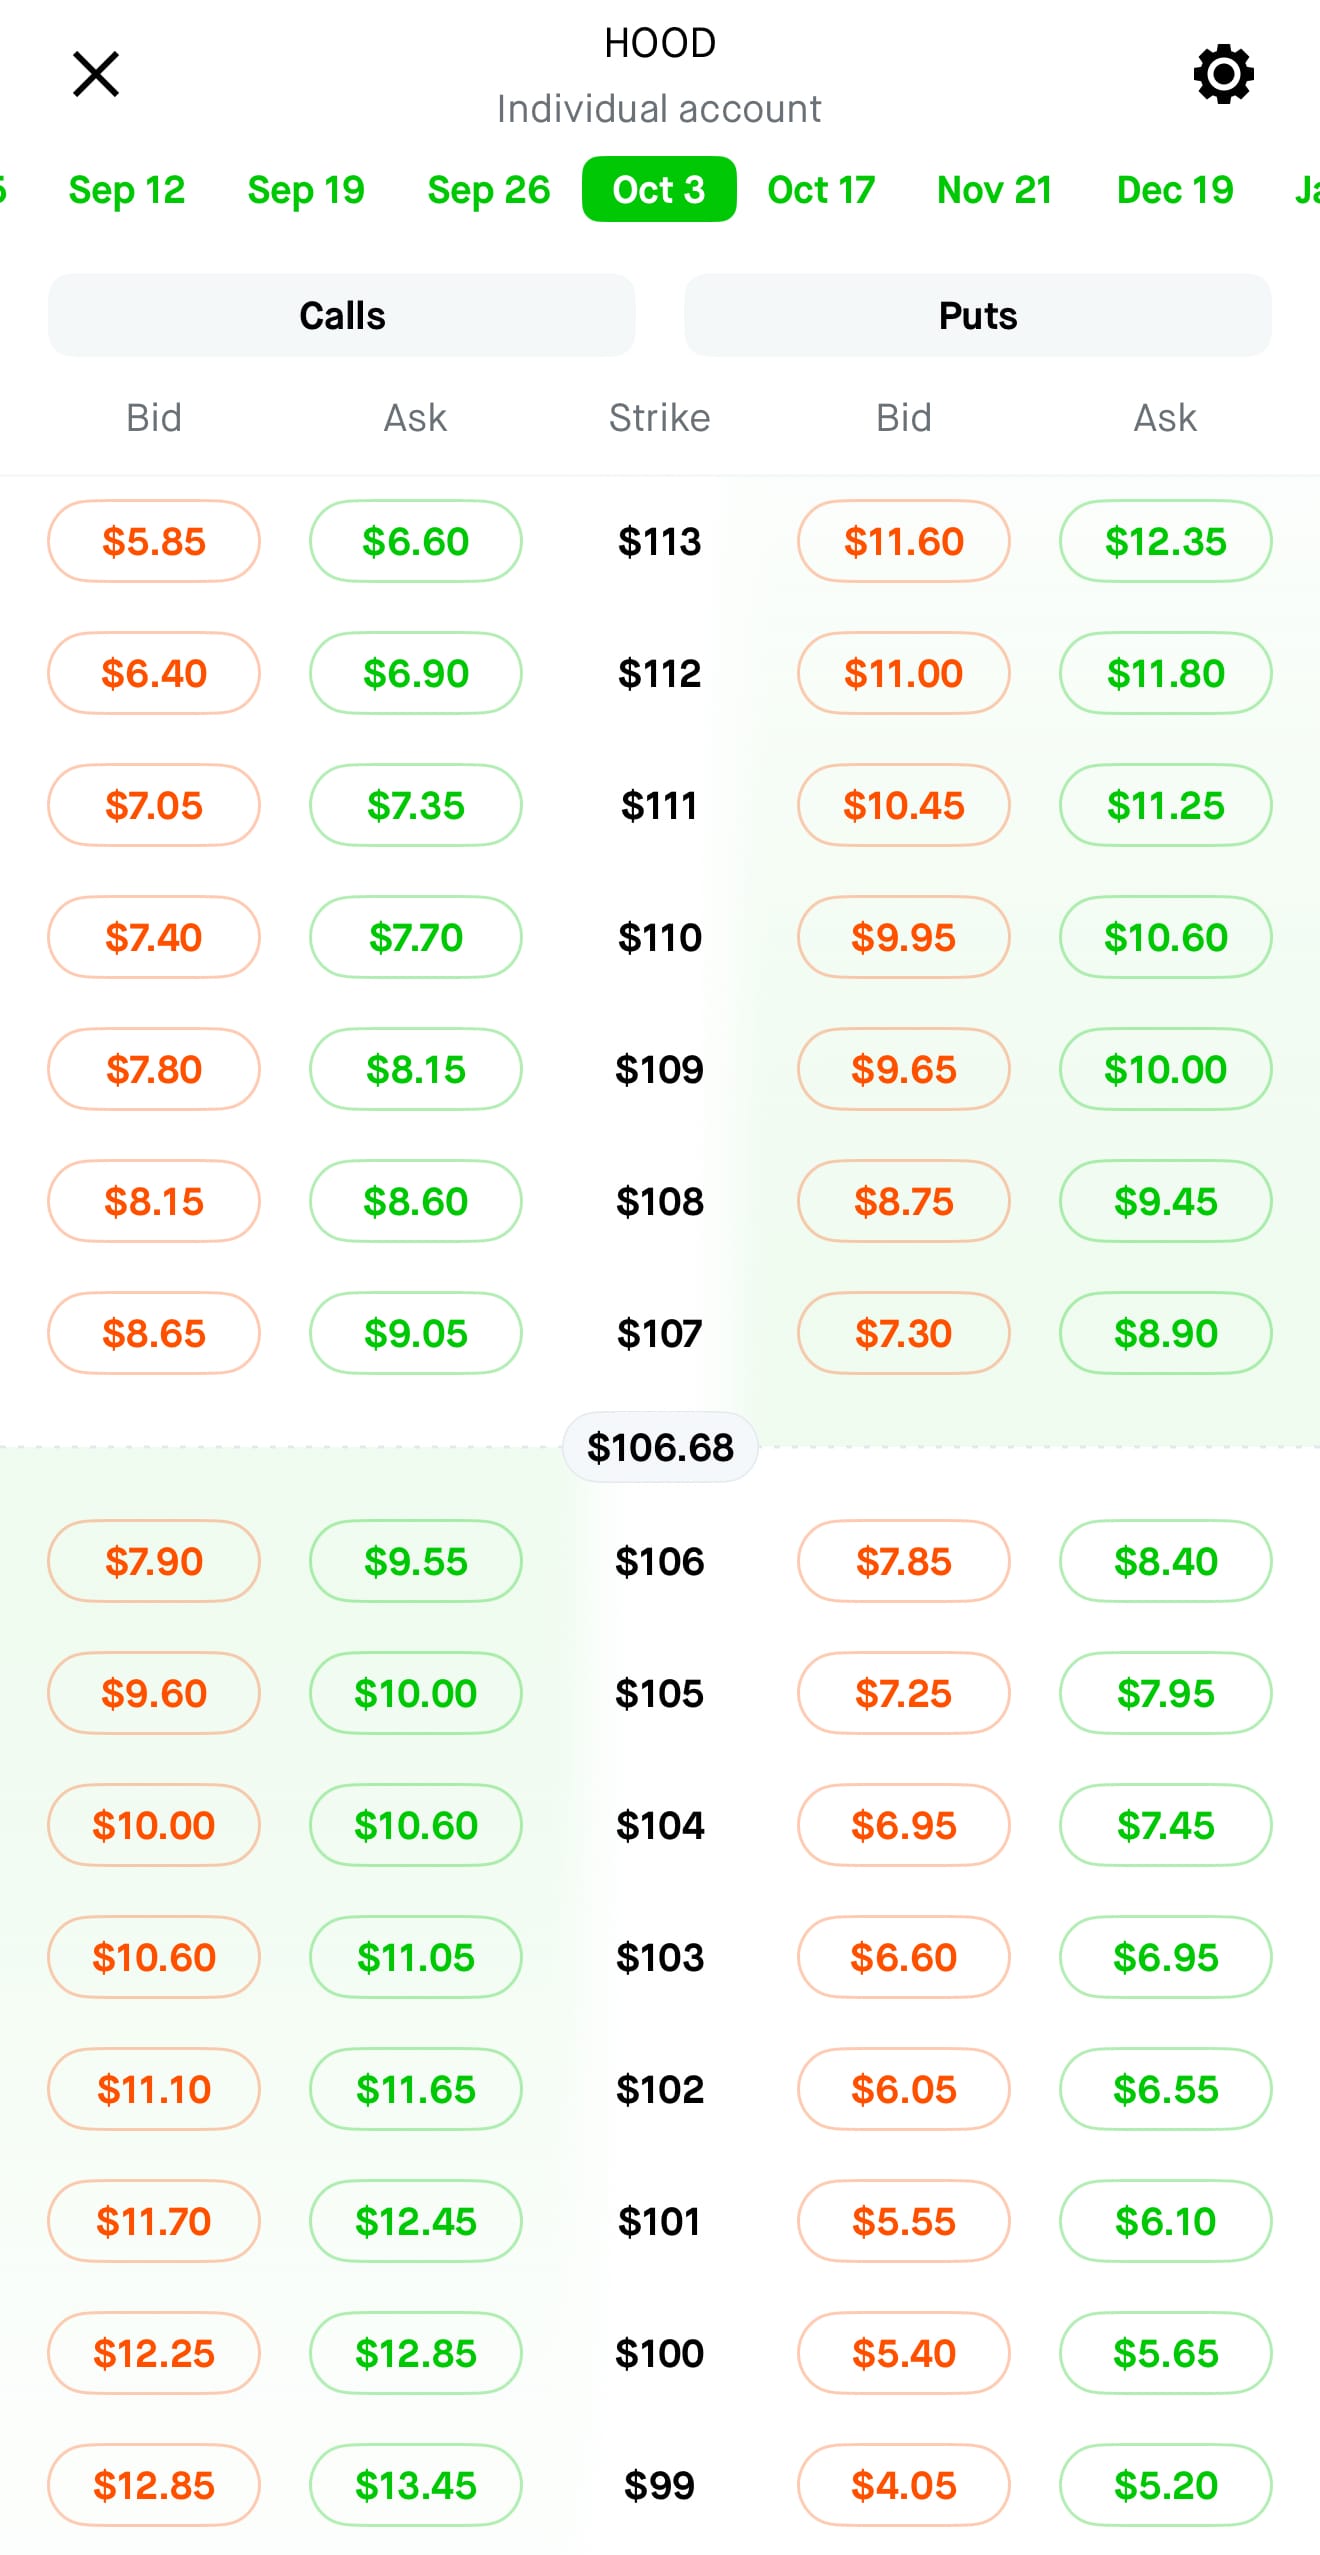Choose the $105 put bid $7.25

click(x=904, y=1693)
